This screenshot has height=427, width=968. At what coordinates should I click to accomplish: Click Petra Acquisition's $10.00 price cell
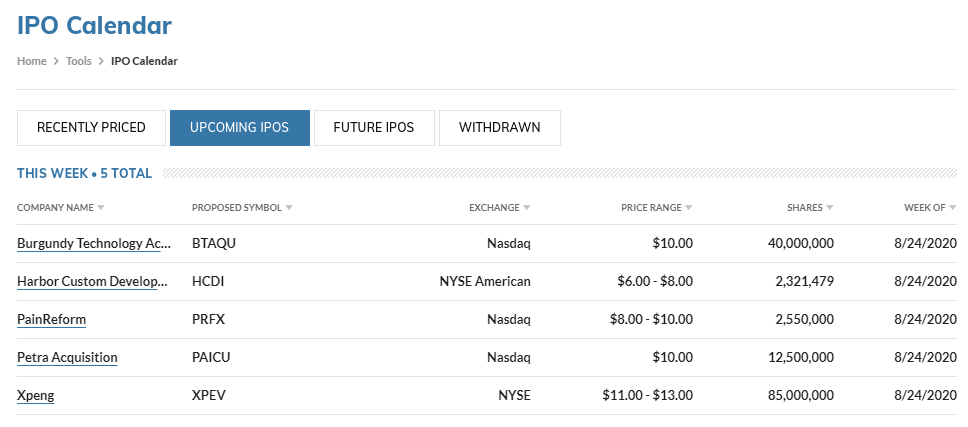[x=672, y=358]
